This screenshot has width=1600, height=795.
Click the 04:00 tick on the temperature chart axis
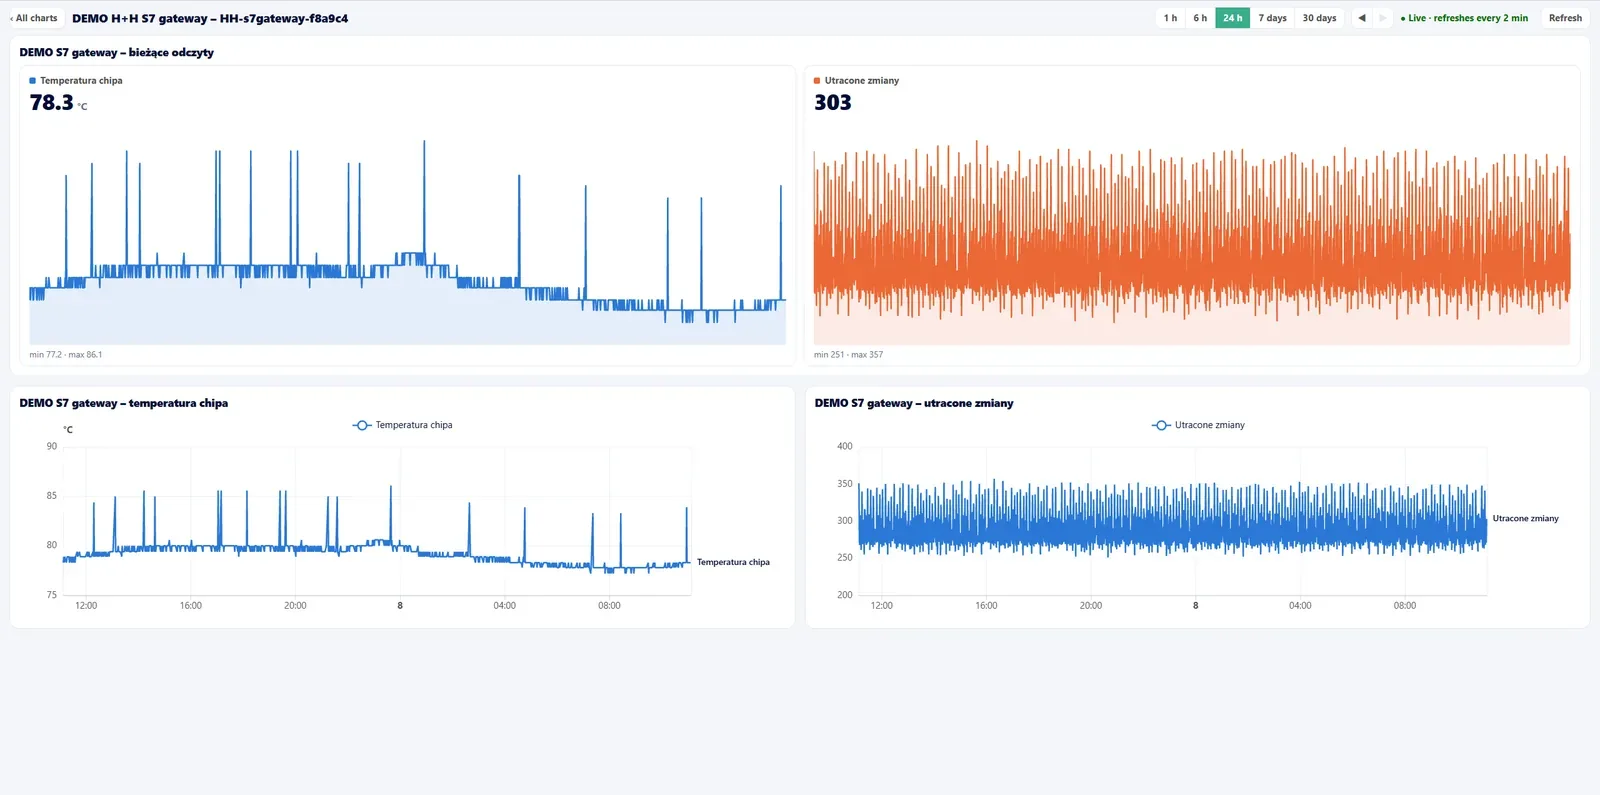coord(505,606)
